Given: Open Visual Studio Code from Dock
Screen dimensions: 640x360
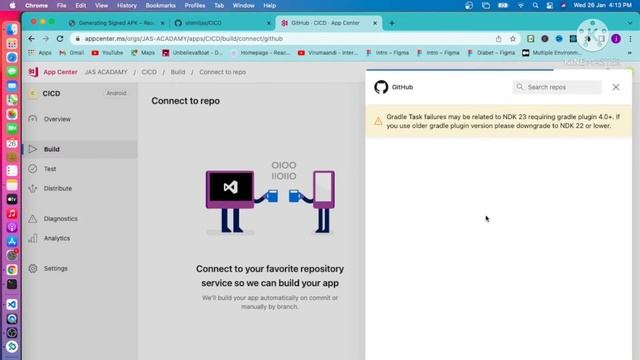Looking at the screenshot, I should click(12, 304).
